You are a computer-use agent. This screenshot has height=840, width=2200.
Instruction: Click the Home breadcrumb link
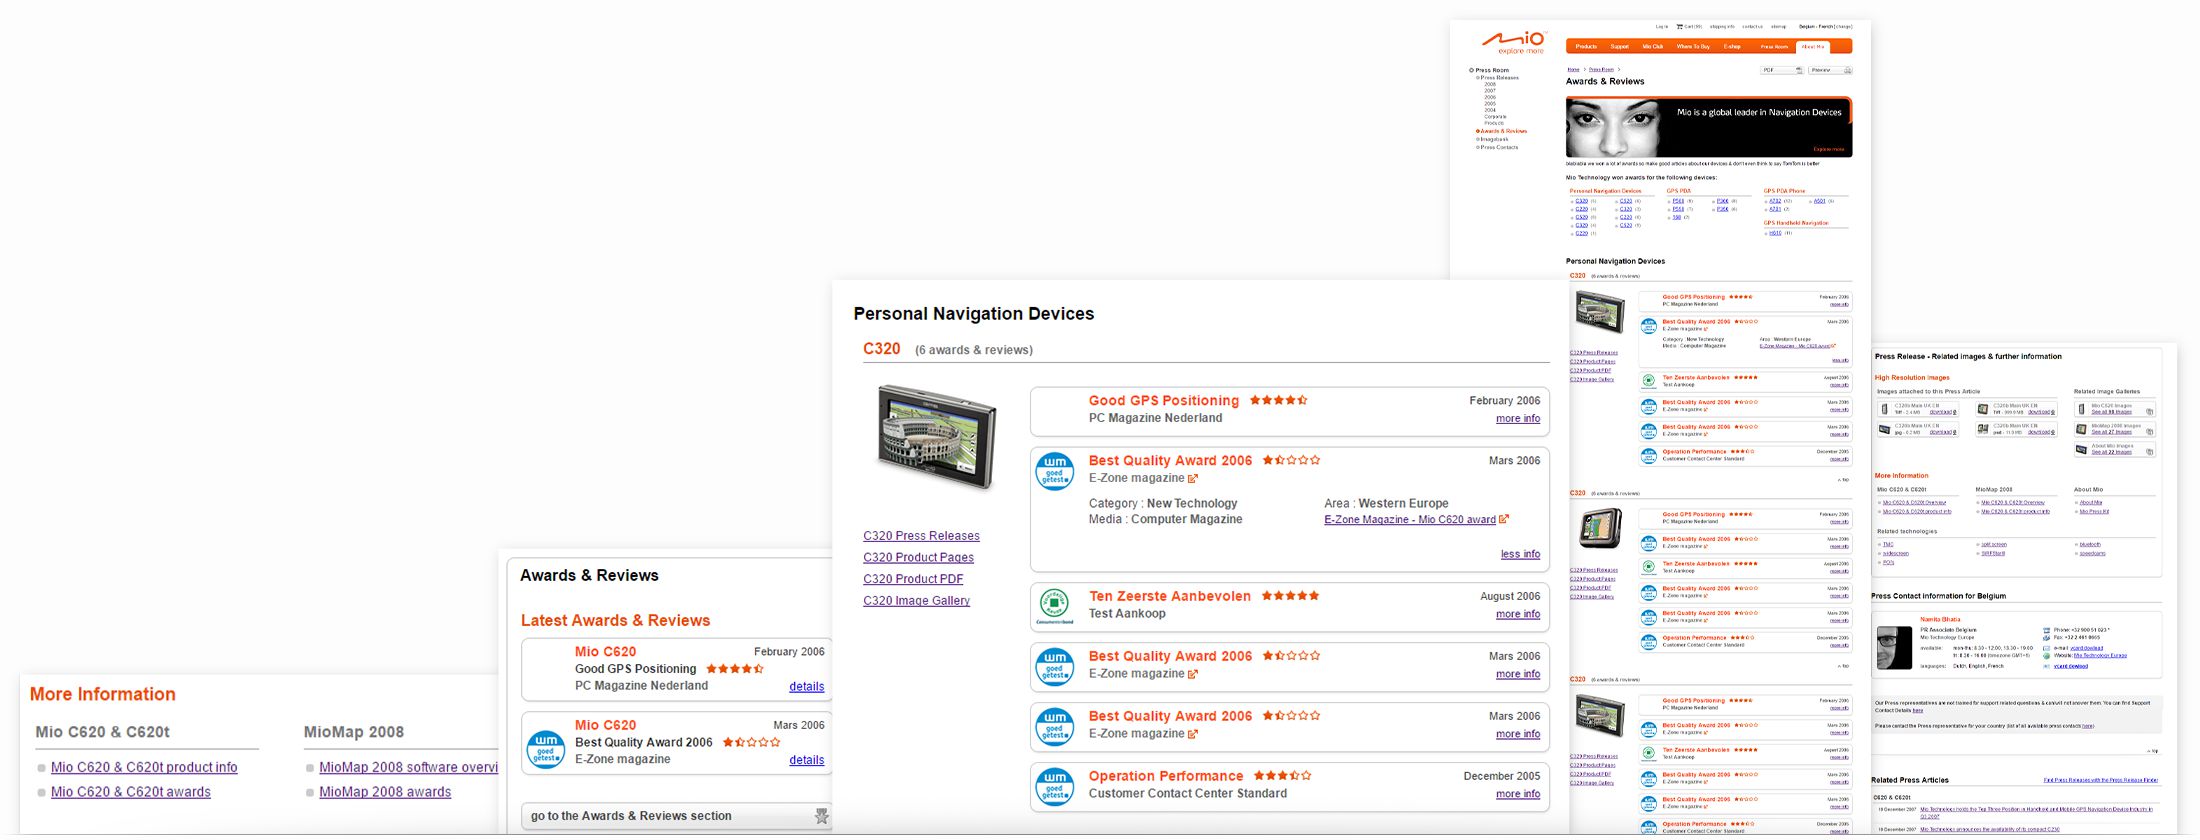(1573, 70)
